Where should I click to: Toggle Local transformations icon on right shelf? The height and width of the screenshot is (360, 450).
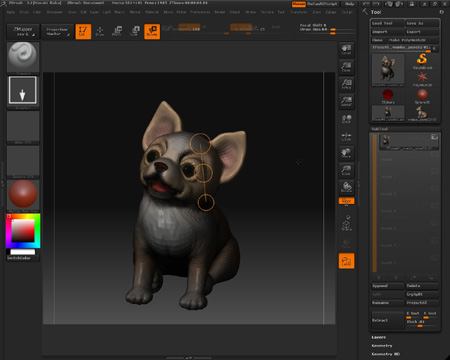pos(346,119)
